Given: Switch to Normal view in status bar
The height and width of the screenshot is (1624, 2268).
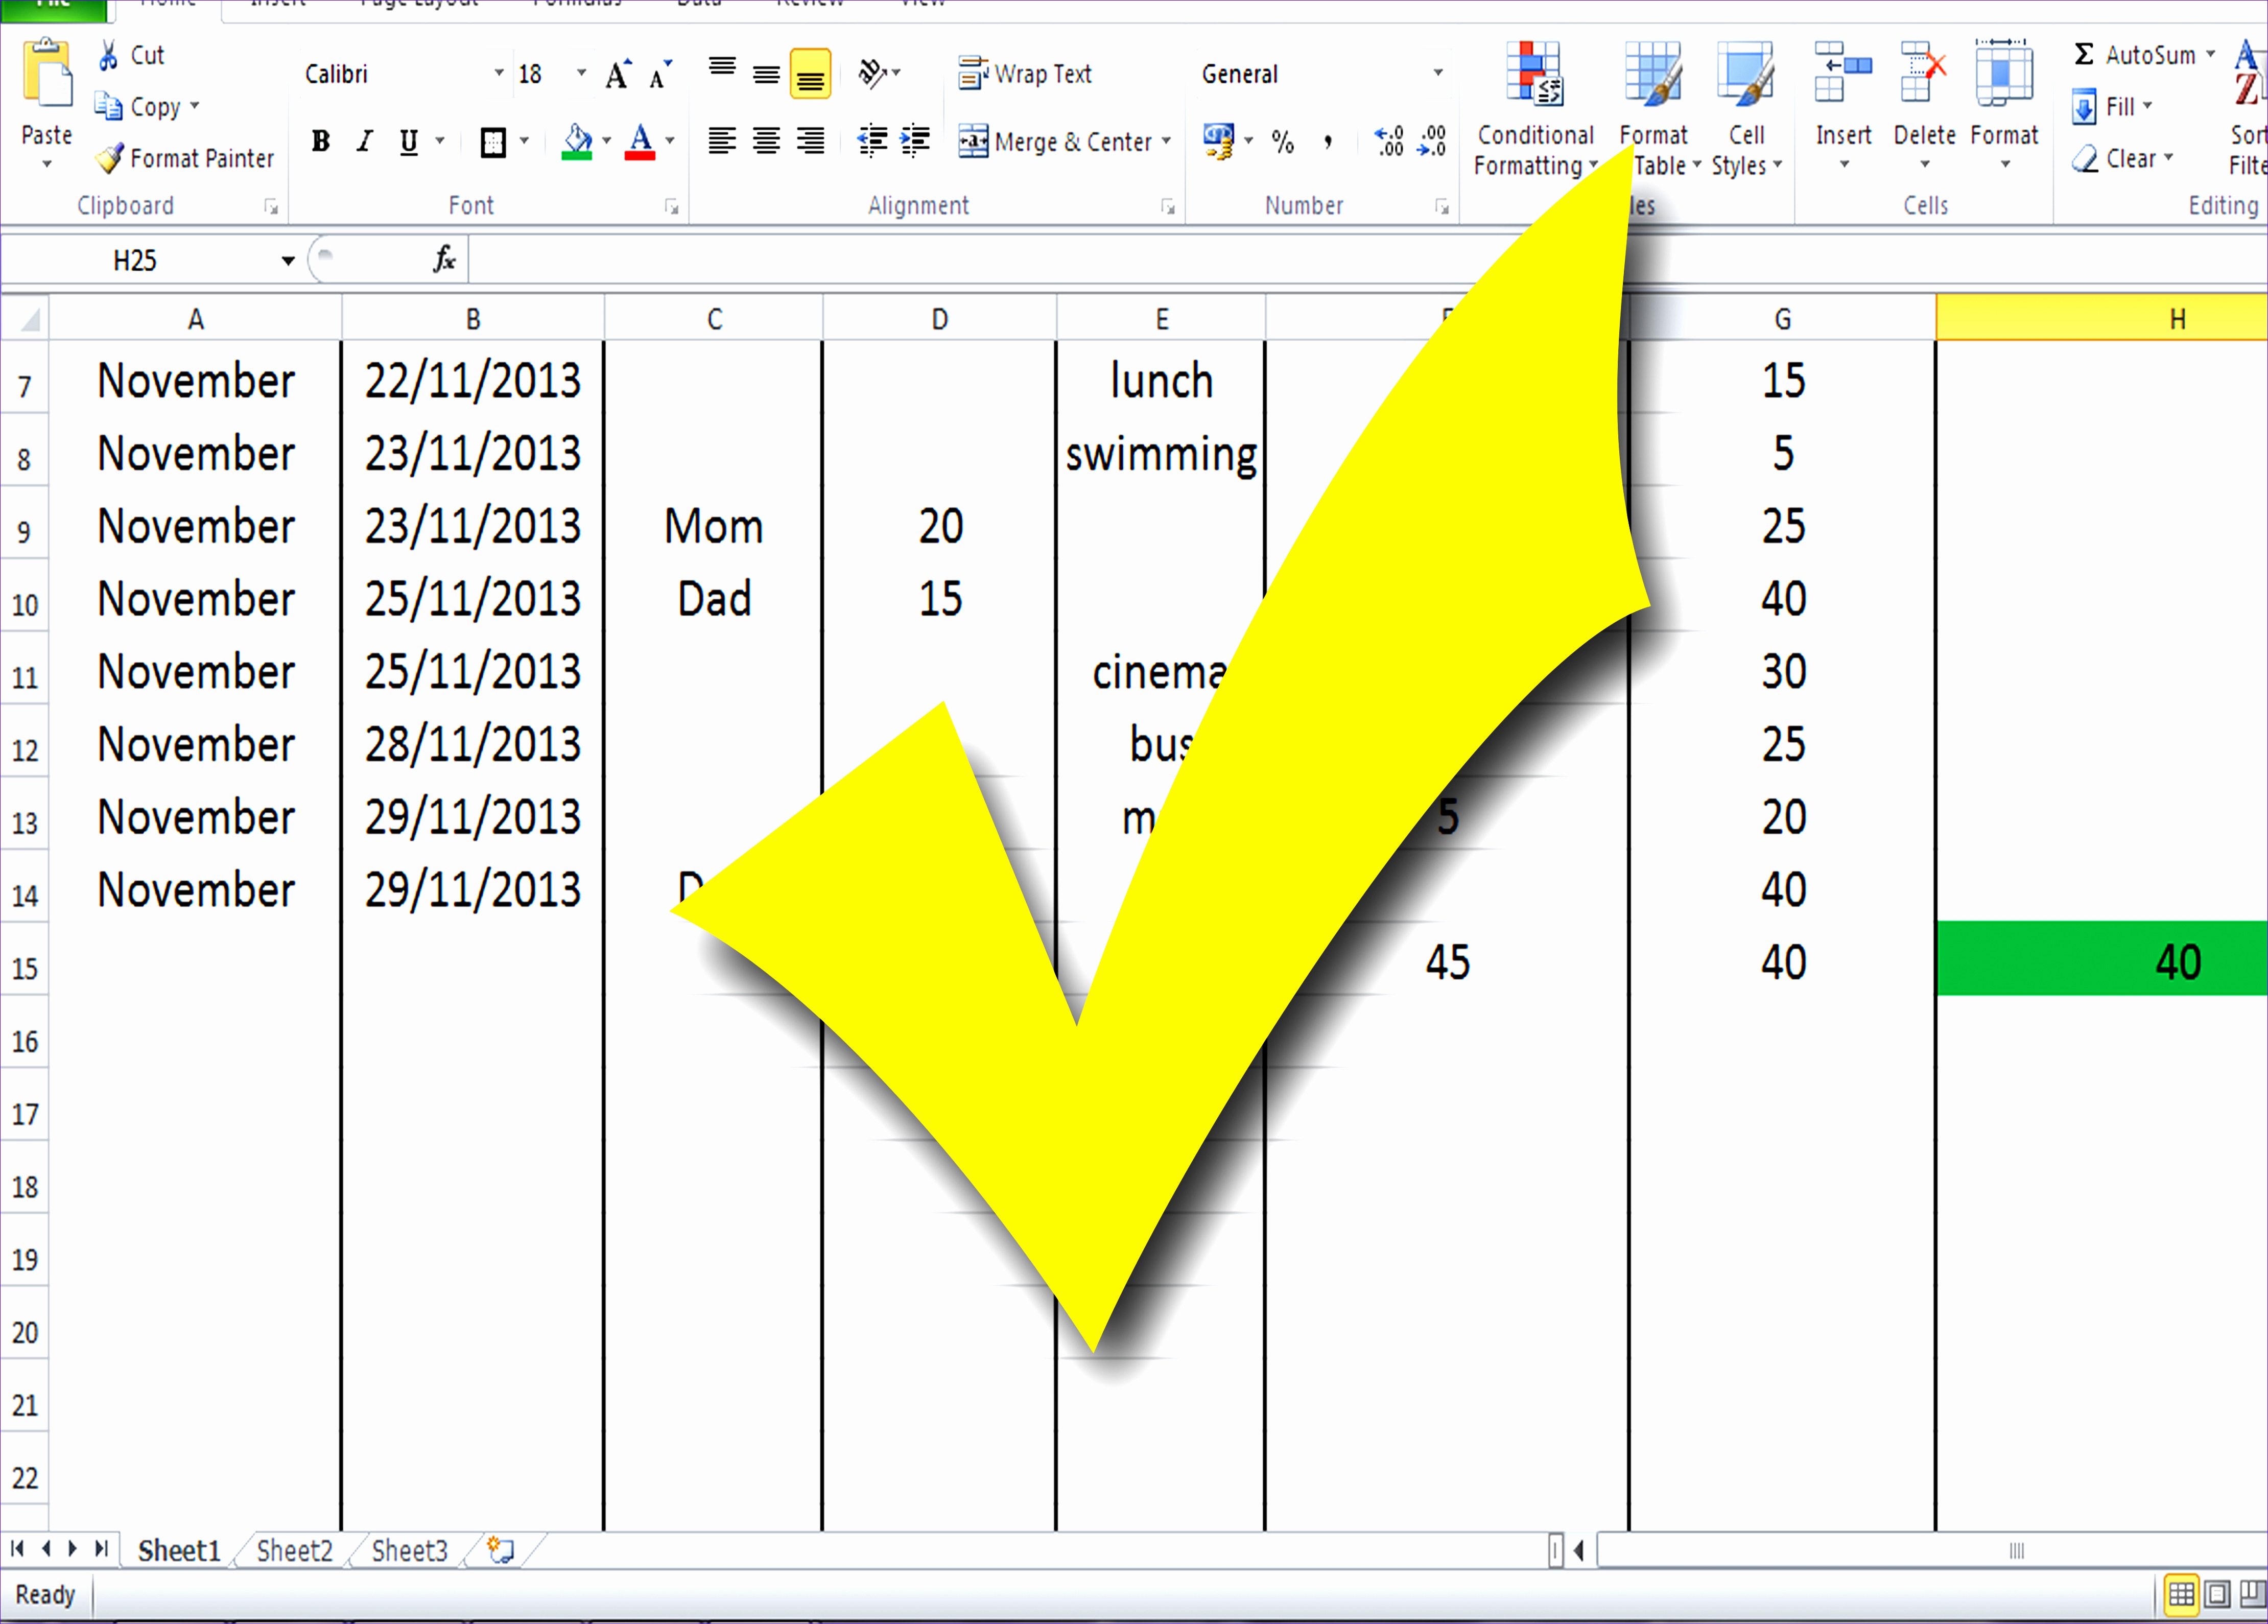Looking at the screenshot, I should 2181,1594.
